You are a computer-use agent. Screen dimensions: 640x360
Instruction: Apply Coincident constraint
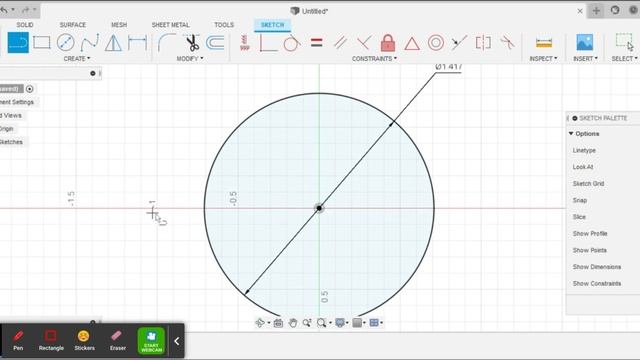[x=268, y=43]
